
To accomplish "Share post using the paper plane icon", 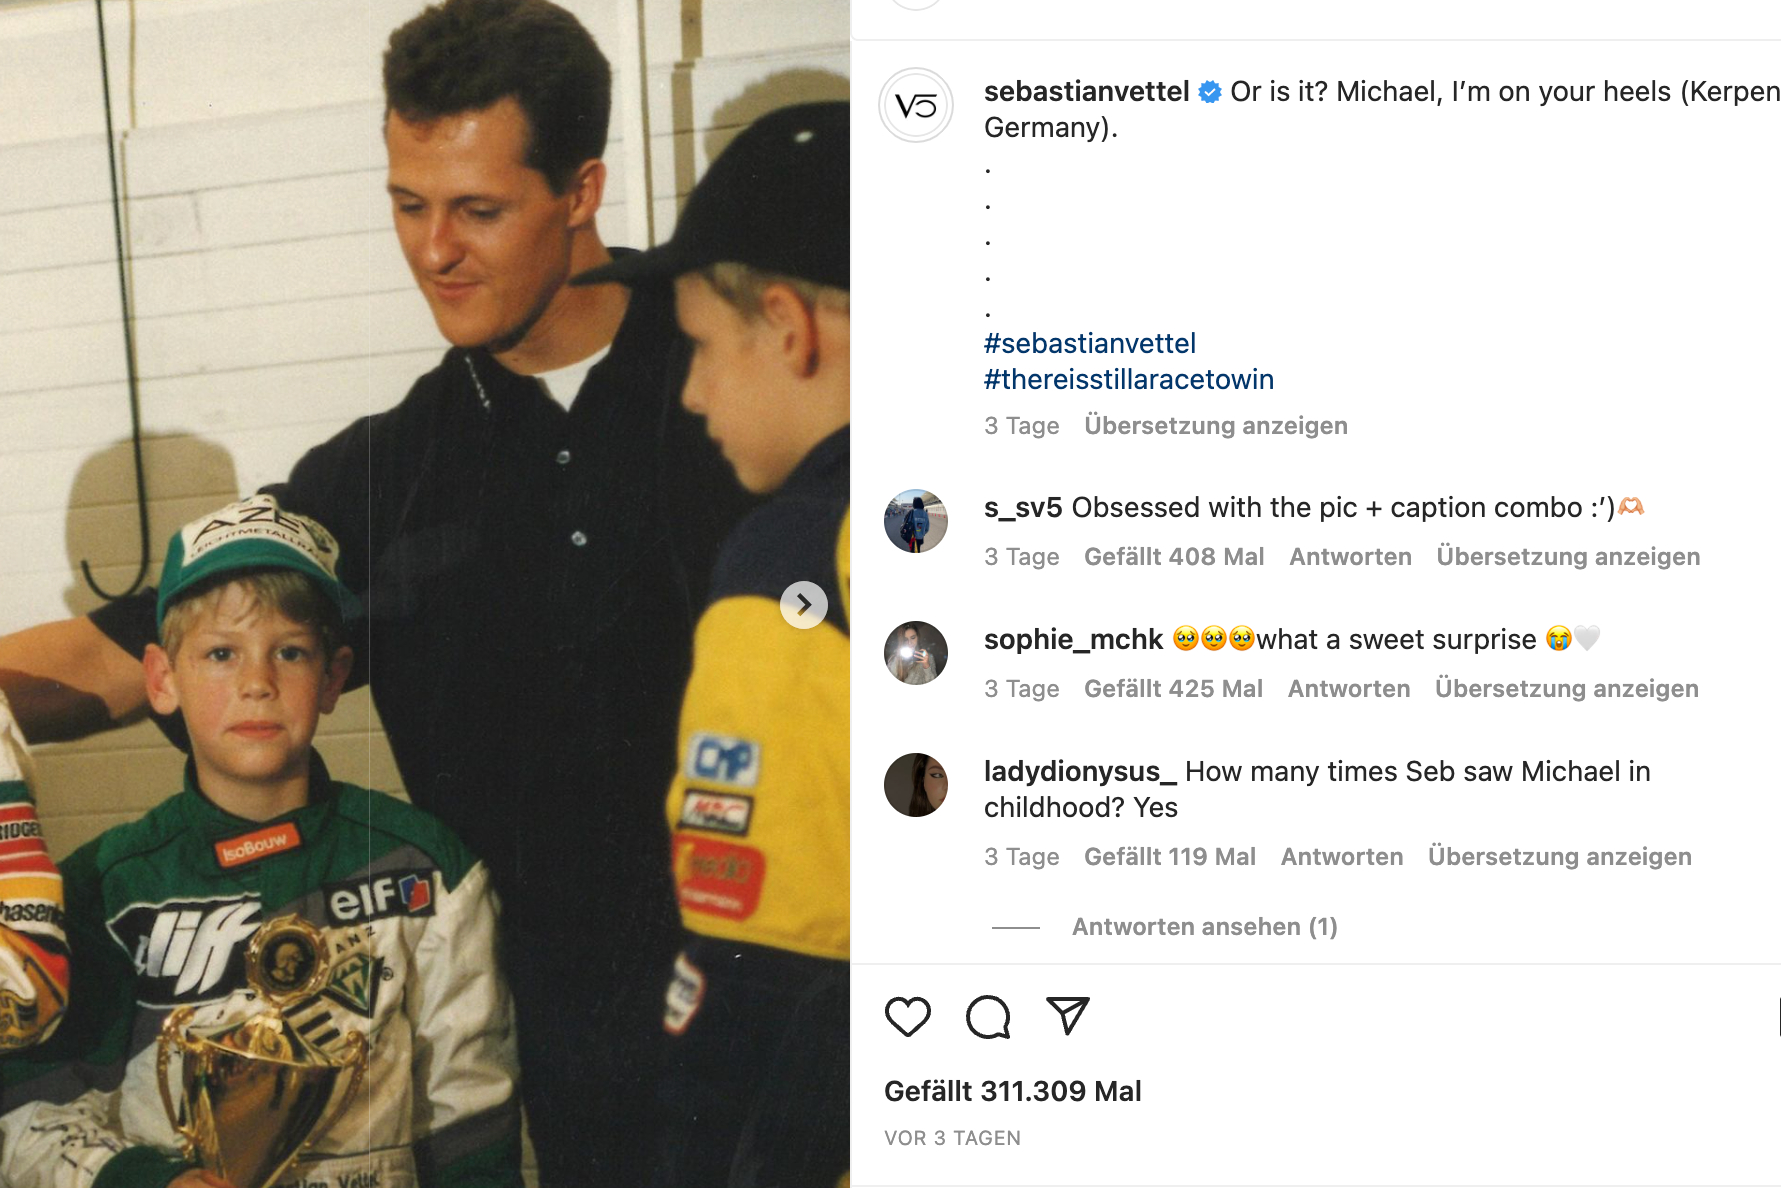I will [x=1067, y=1016].
